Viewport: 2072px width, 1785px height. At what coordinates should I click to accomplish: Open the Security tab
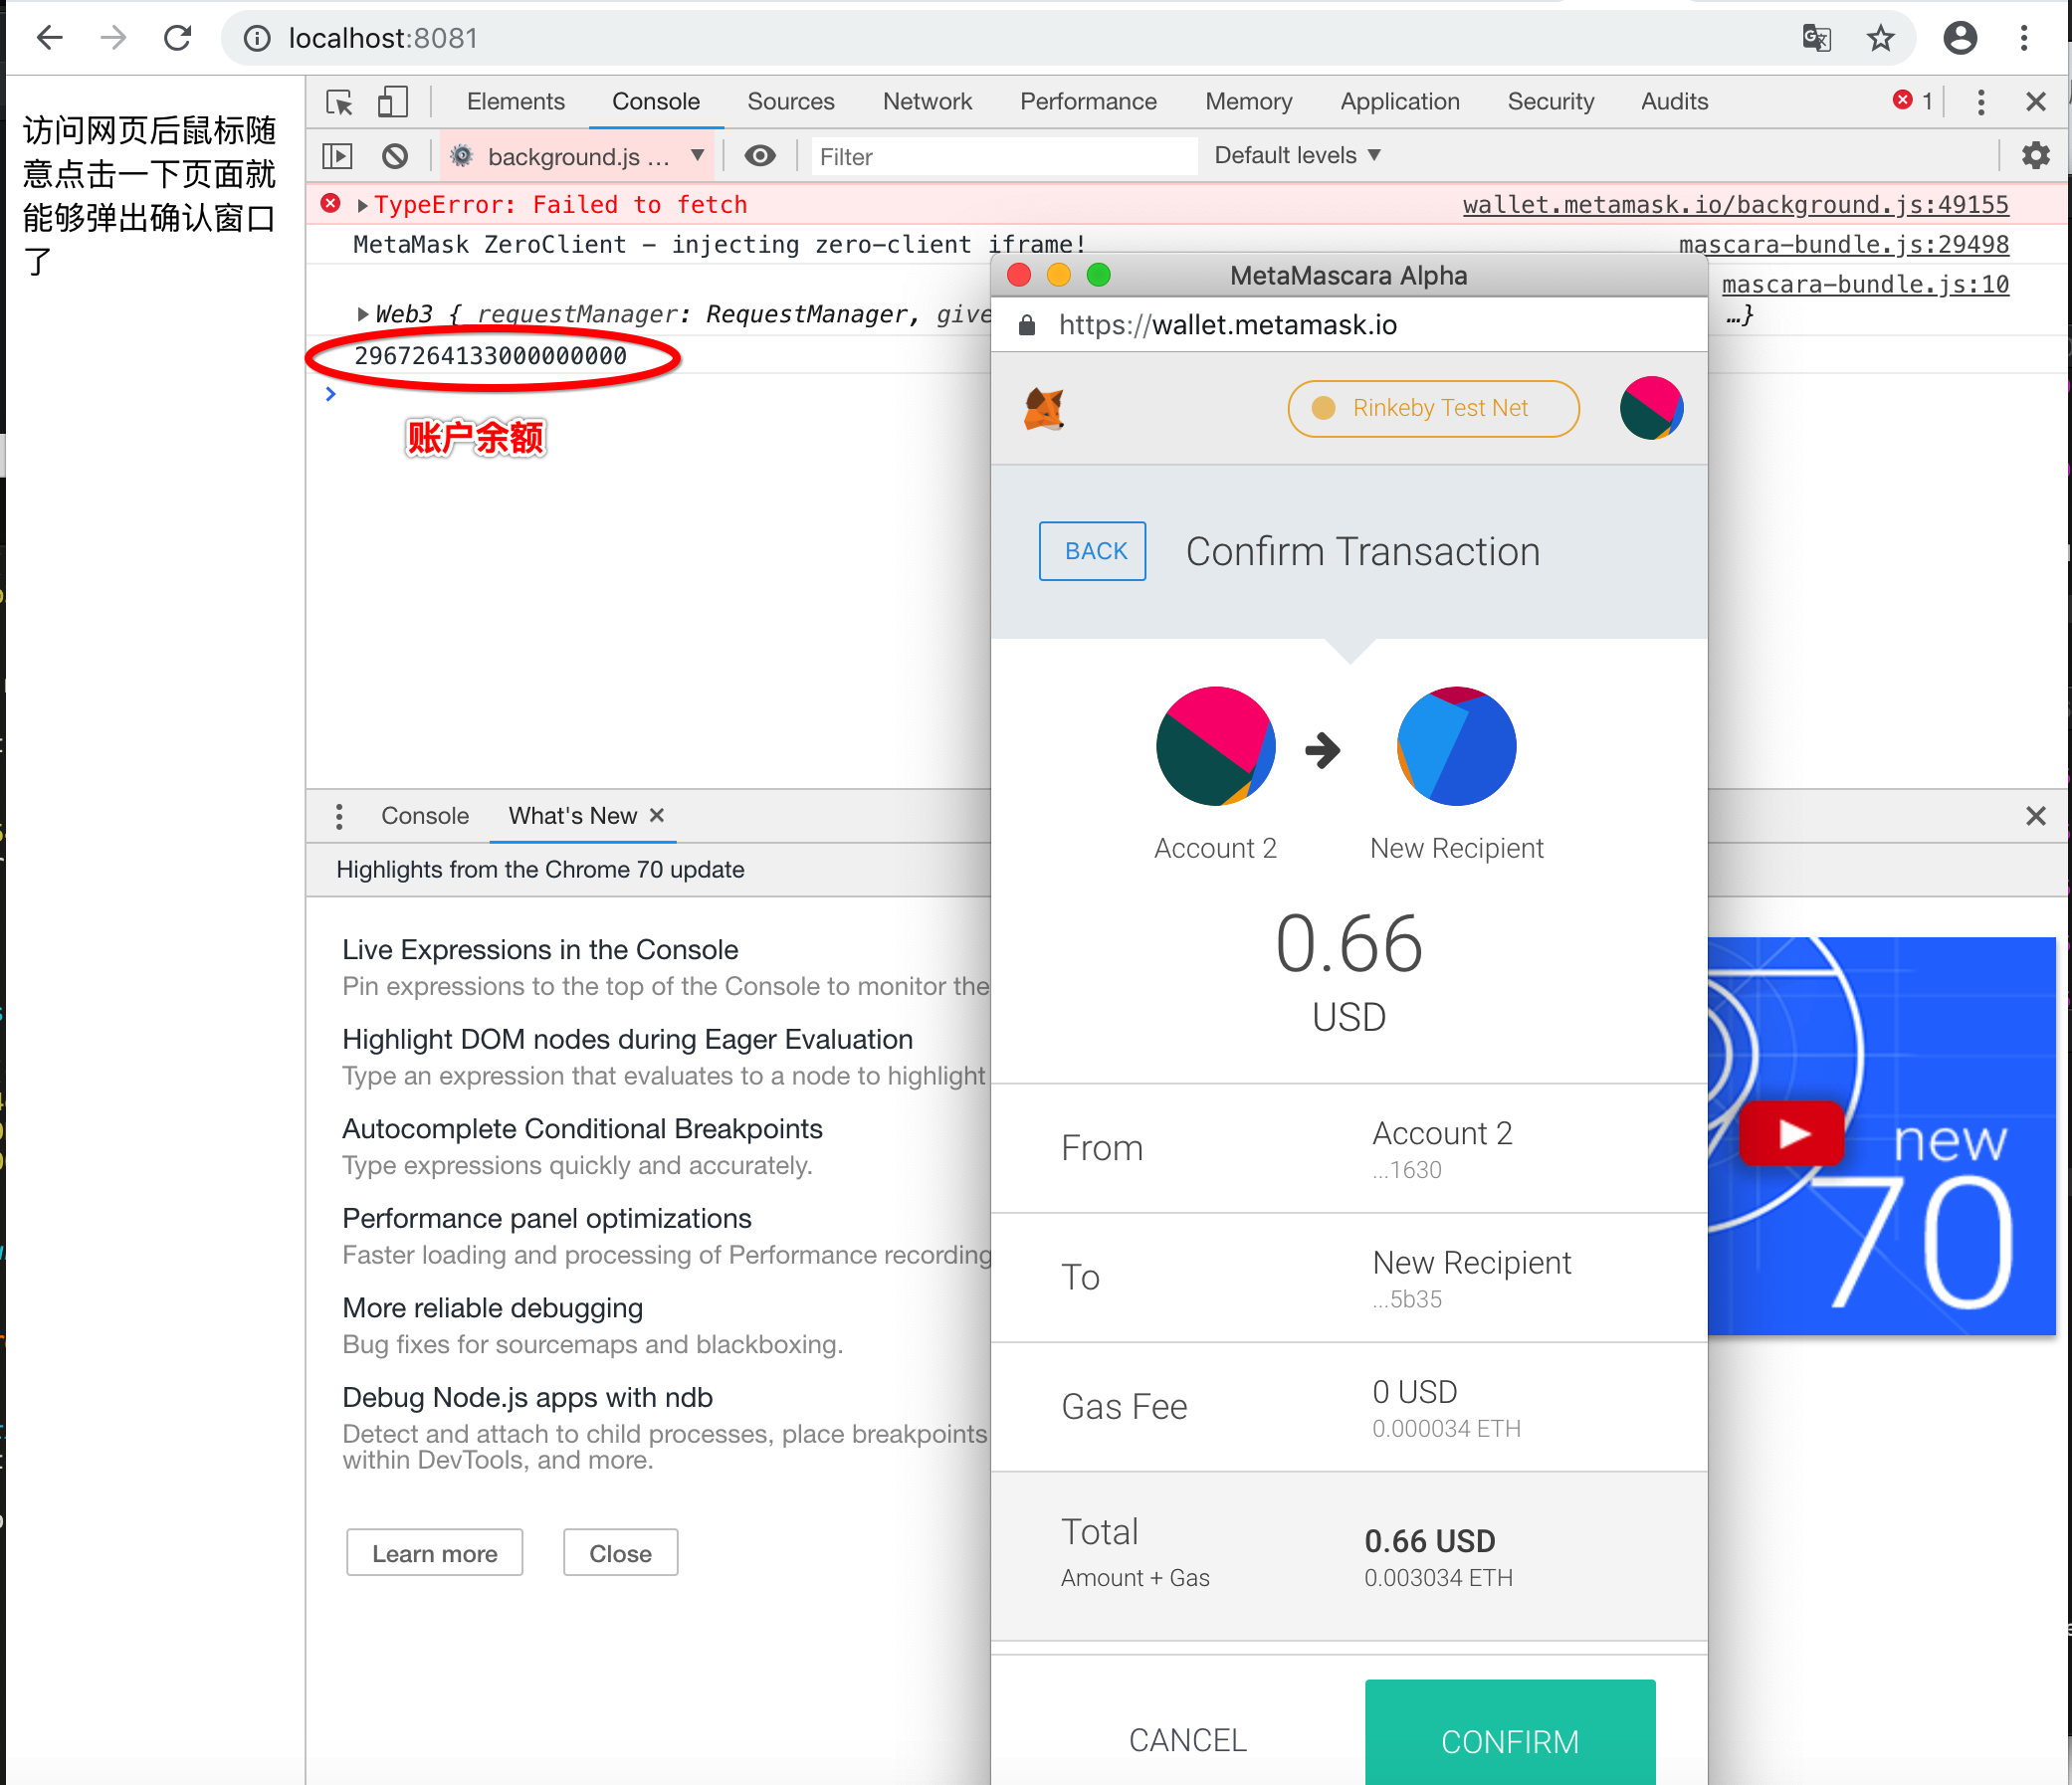[1550, 101]
